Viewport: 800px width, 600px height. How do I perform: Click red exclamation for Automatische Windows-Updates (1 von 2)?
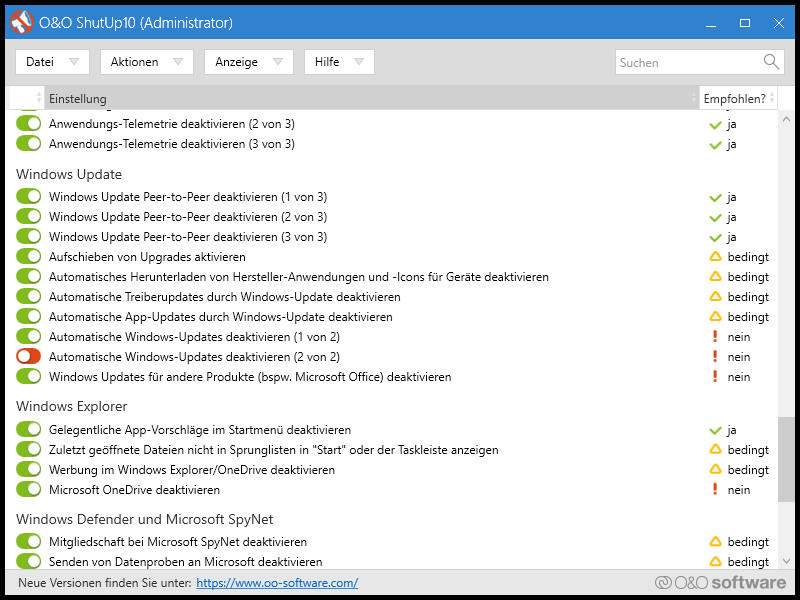click(x=715, y=336)
